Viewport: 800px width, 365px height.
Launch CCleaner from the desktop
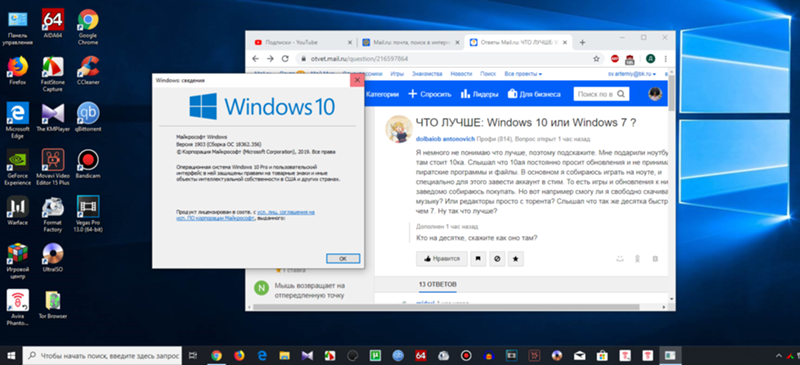pos(88,70)
